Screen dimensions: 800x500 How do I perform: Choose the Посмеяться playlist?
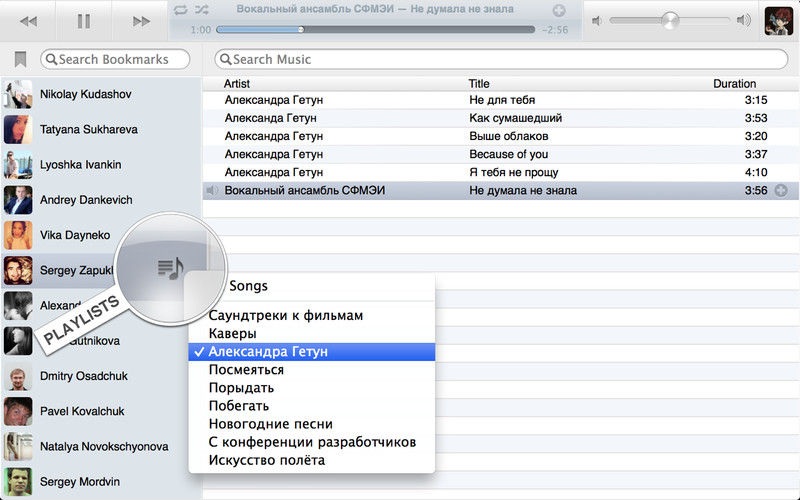coord(312,370)
